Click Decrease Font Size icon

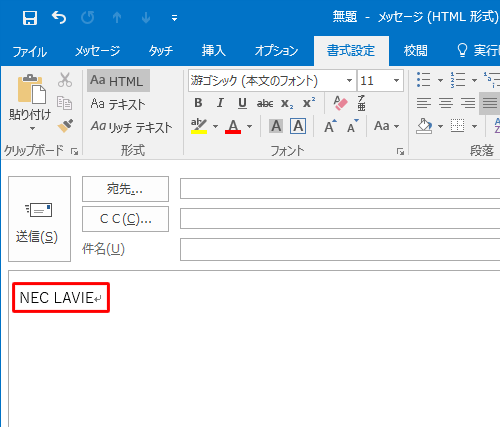353,126
